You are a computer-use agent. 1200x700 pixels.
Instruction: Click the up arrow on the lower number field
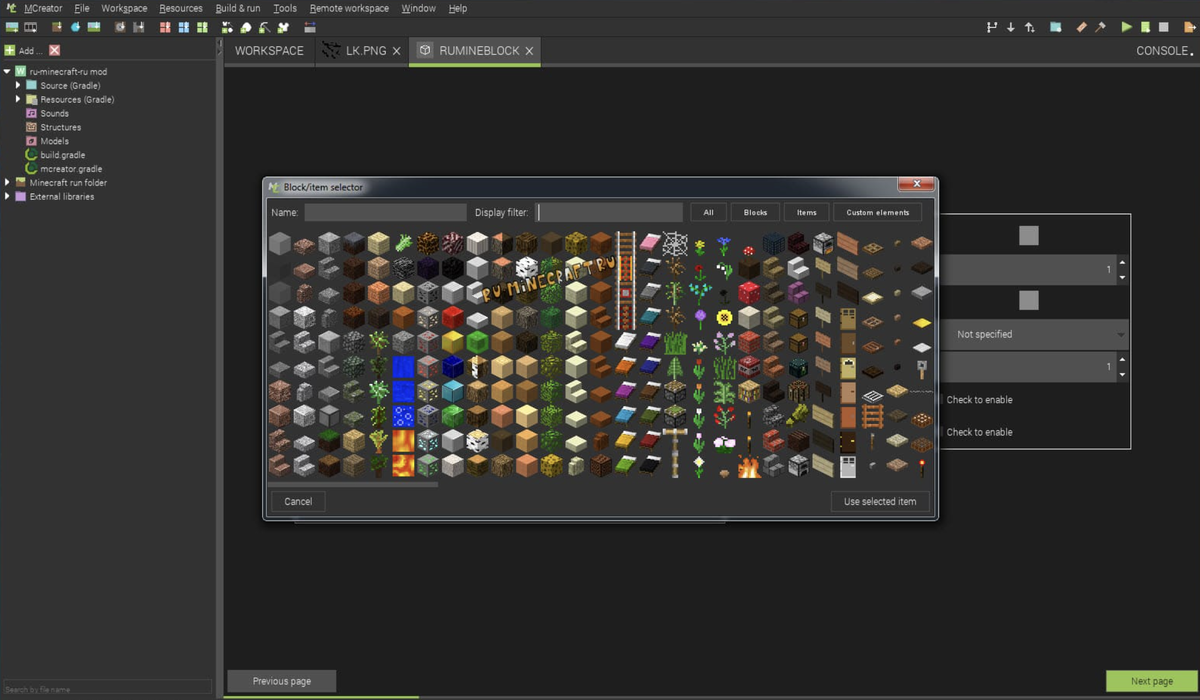tap(1123, 360)
